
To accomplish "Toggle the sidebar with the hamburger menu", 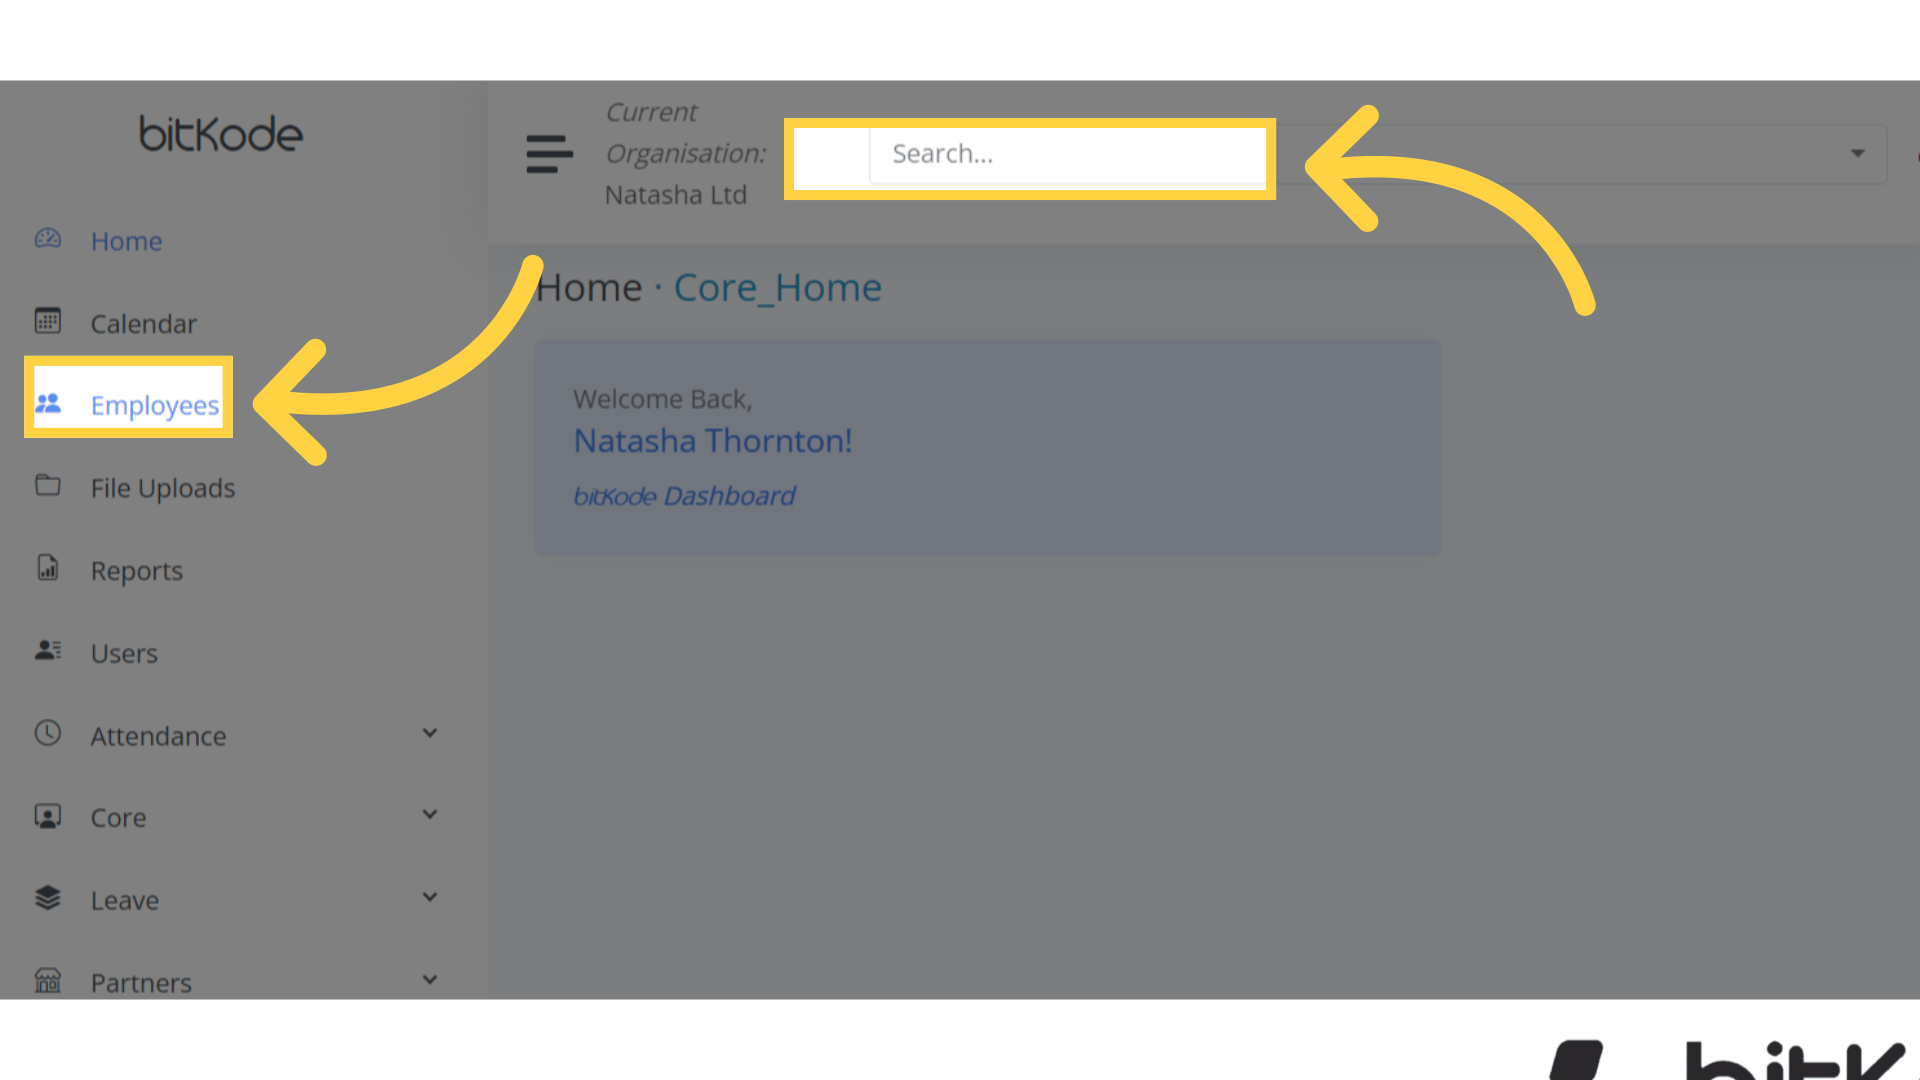I will pos(549,154).
